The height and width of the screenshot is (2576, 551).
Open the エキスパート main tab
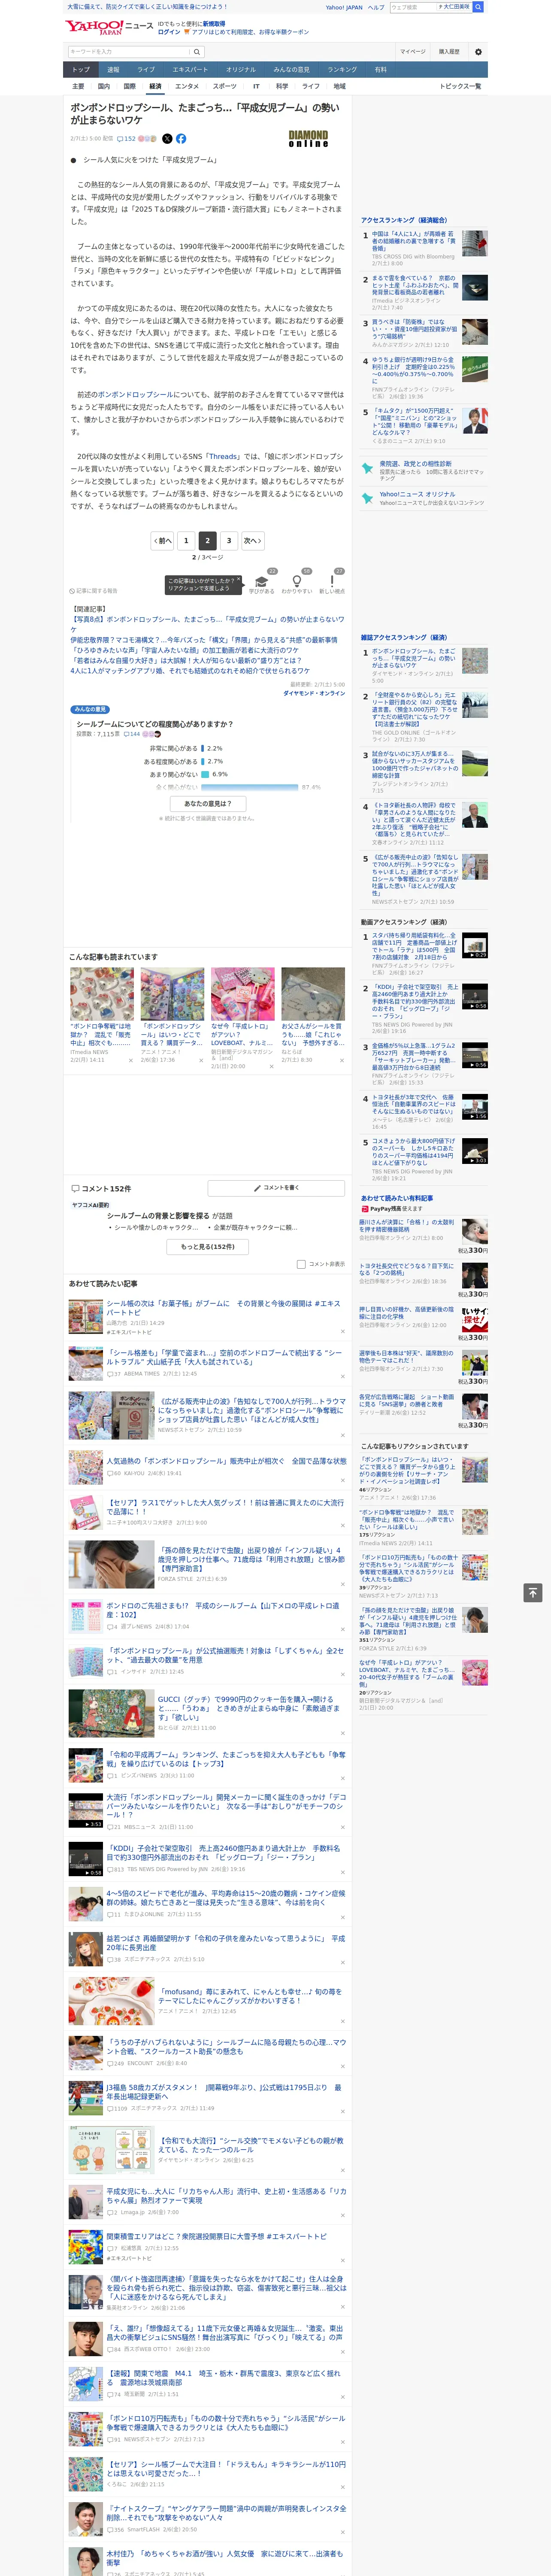point(190,70)
